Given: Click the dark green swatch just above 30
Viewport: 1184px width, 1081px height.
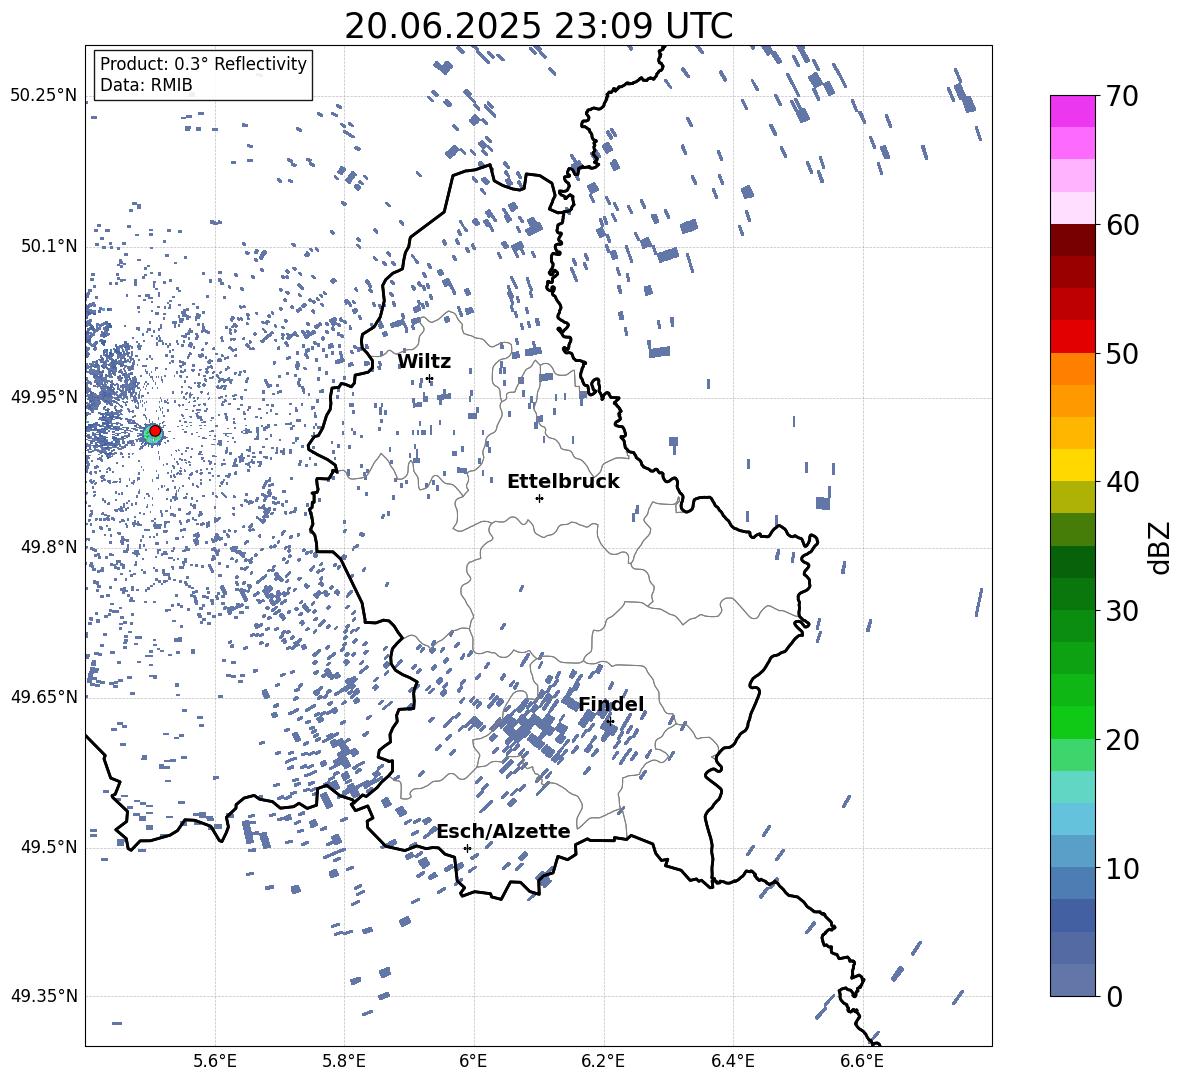Looking at the screenshot, I should [1073, 594].
